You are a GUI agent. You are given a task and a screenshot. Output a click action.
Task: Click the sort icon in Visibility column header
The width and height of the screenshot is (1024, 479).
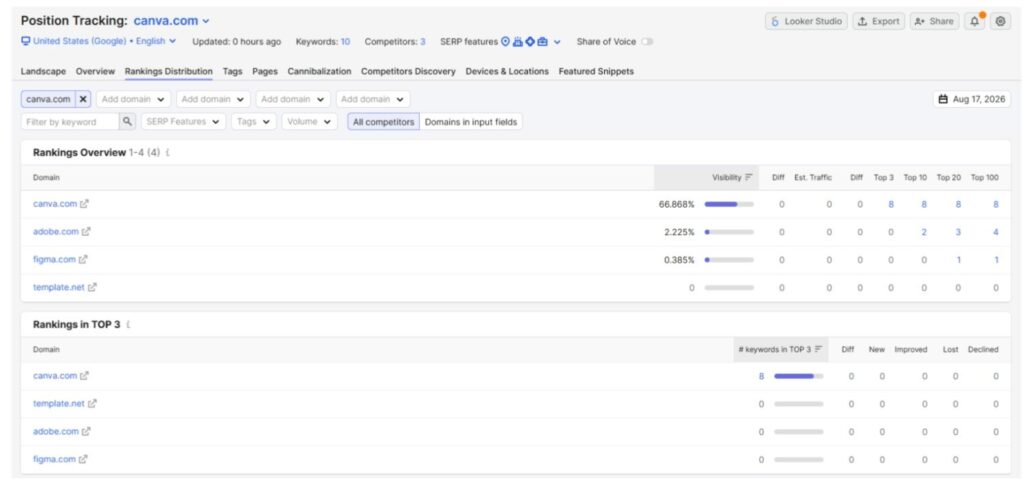coord(749,178)
